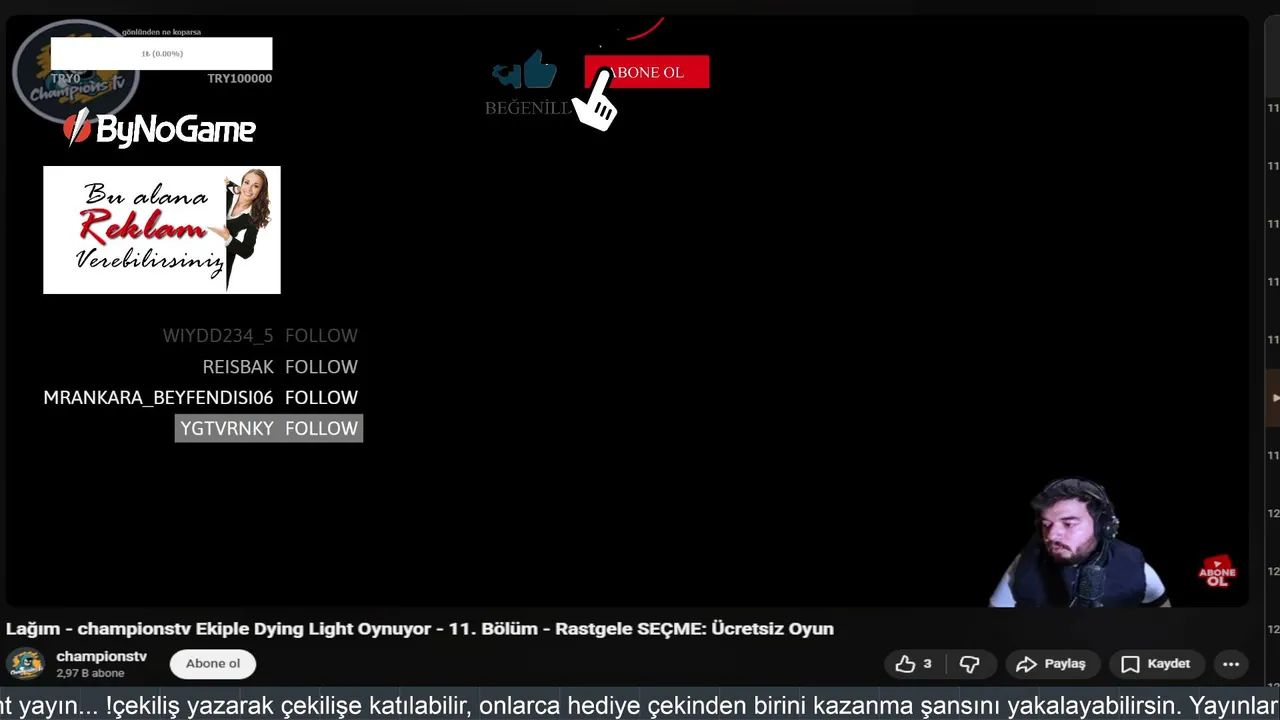Click the 2,97 B abone subscriber count
The image size is (1280, 720).
coord(90,674)
